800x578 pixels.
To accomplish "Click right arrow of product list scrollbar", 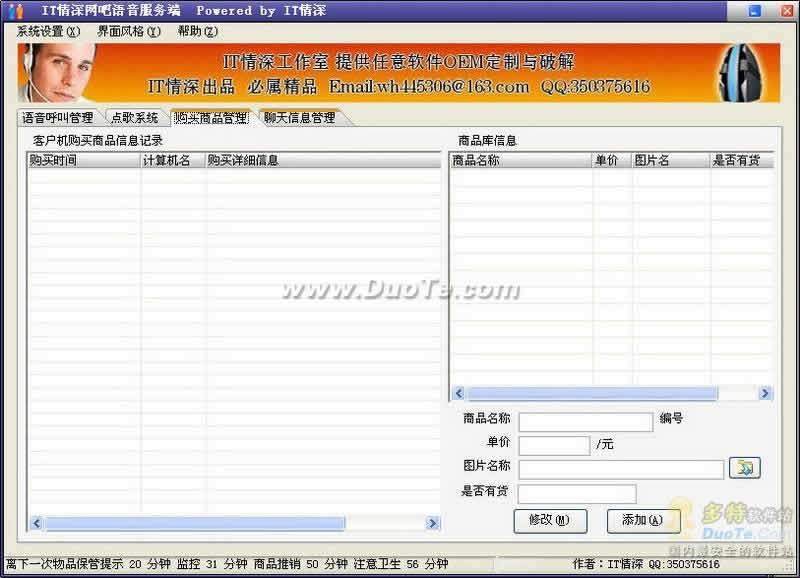I will pyautogui.click(x=764, y=393).
